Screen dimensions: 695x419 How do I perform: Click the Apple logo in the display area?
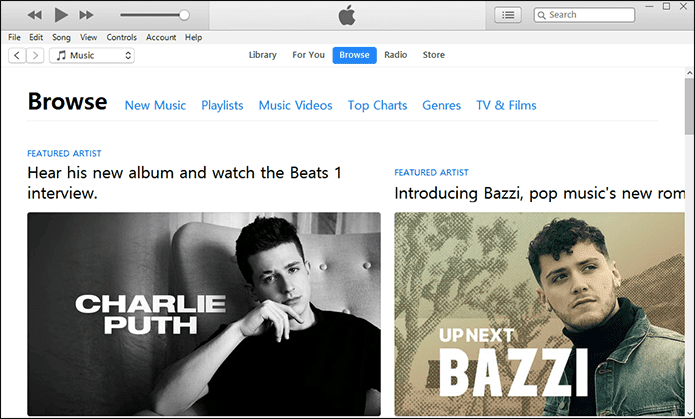click(347, 16)
